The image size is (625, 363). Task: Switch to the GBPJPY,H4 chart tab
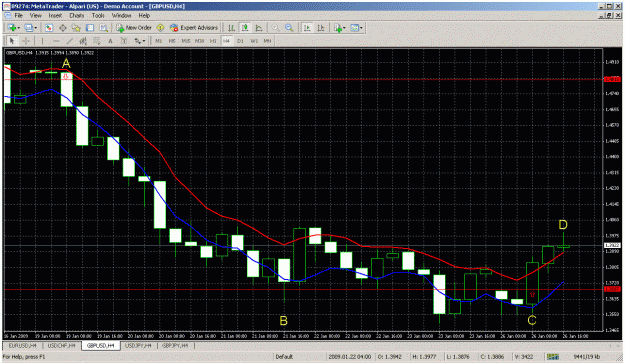point(175,345)
